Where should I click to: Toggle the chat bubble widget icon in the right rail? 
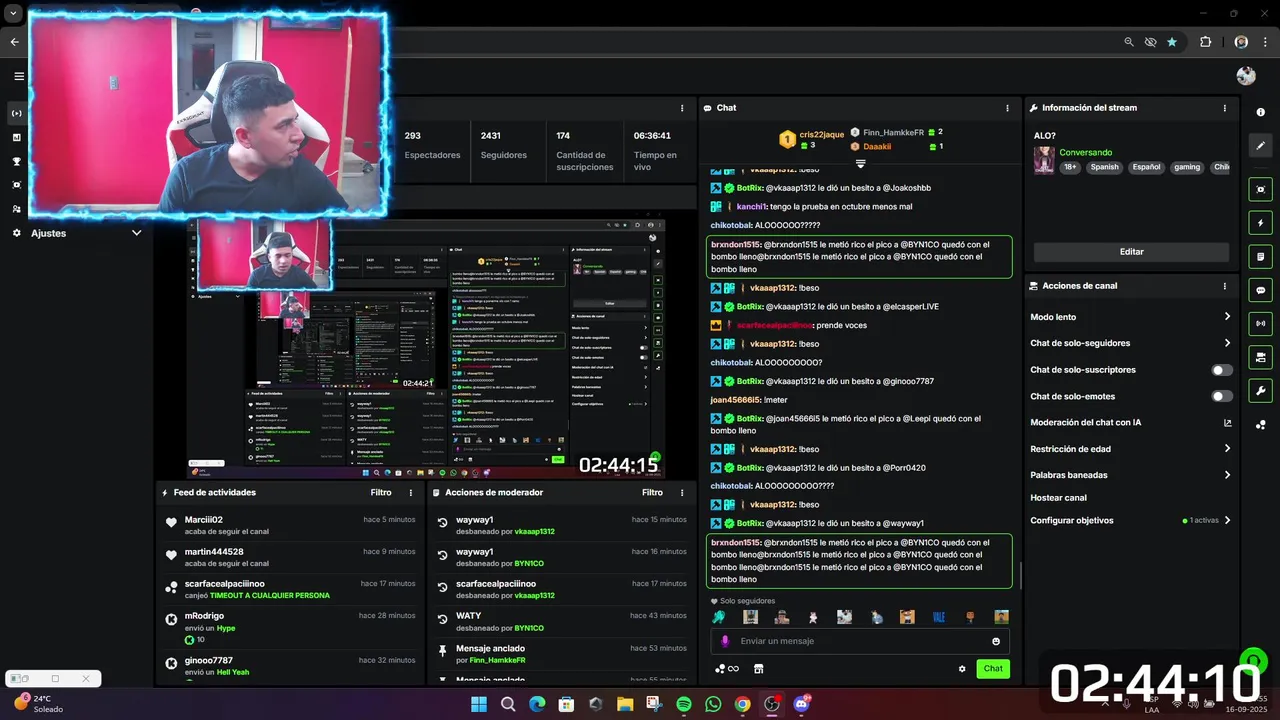(x=1260, y=290)
